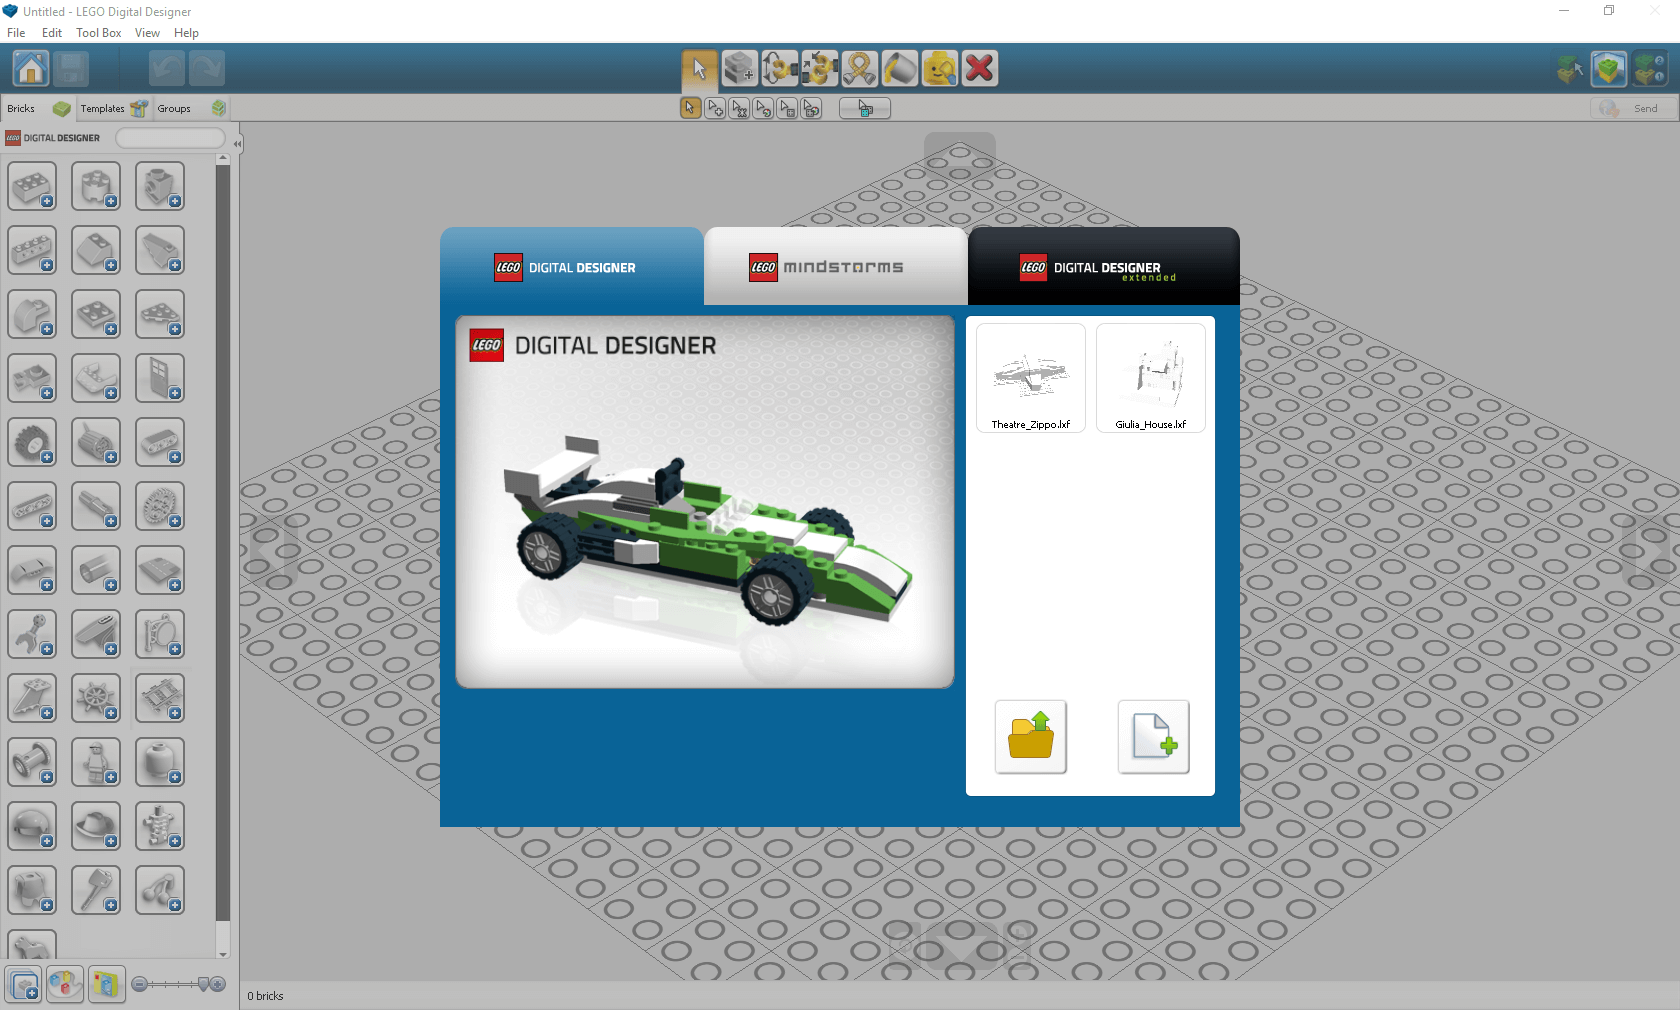Toggle color selection mode

tap(763, 108)
